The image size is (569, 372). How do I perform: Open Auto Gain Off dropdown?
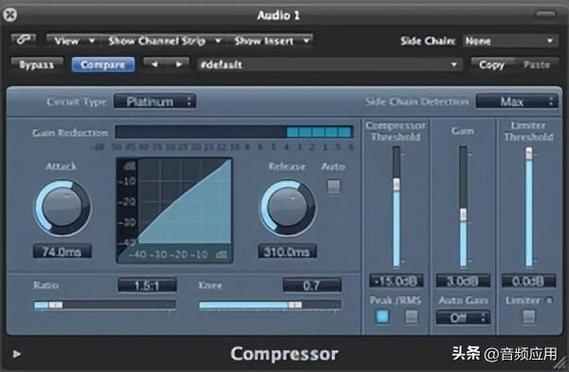pyautogui.click(x=463, y=318)
